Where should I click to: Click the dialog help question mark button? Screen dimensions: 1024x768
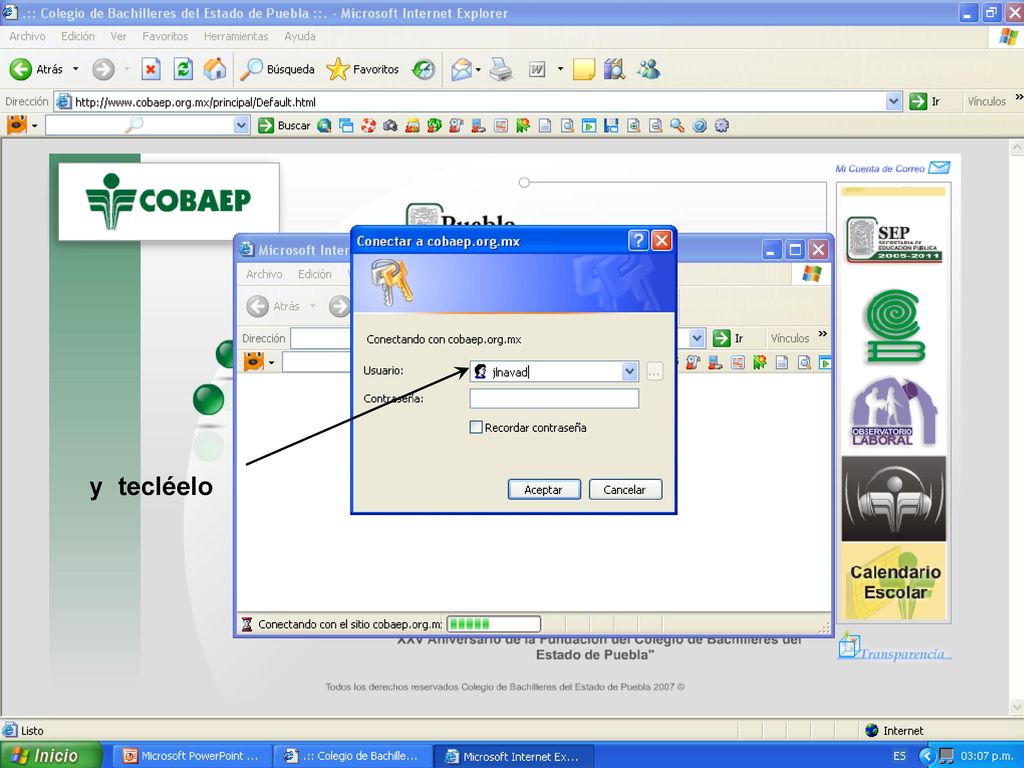pos(637,241)
